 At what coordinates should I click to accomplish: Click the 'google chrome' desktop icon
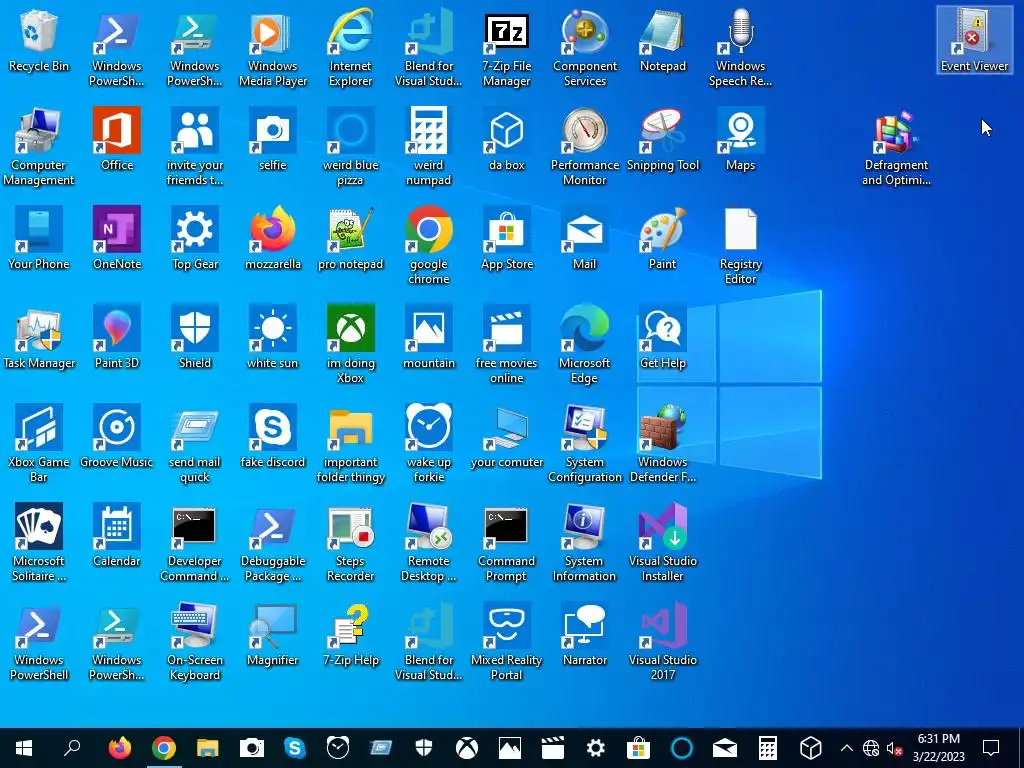pos(428,246)
